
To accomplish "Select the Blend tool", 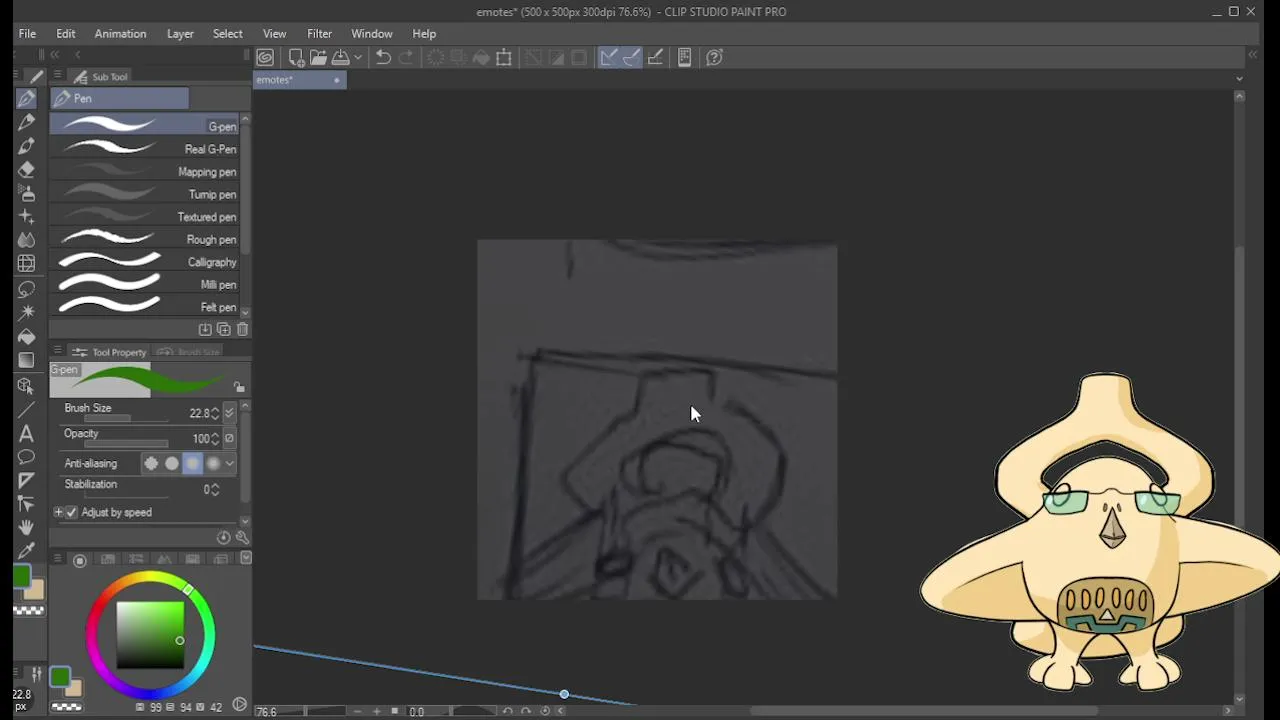I will tap(27, 241).
